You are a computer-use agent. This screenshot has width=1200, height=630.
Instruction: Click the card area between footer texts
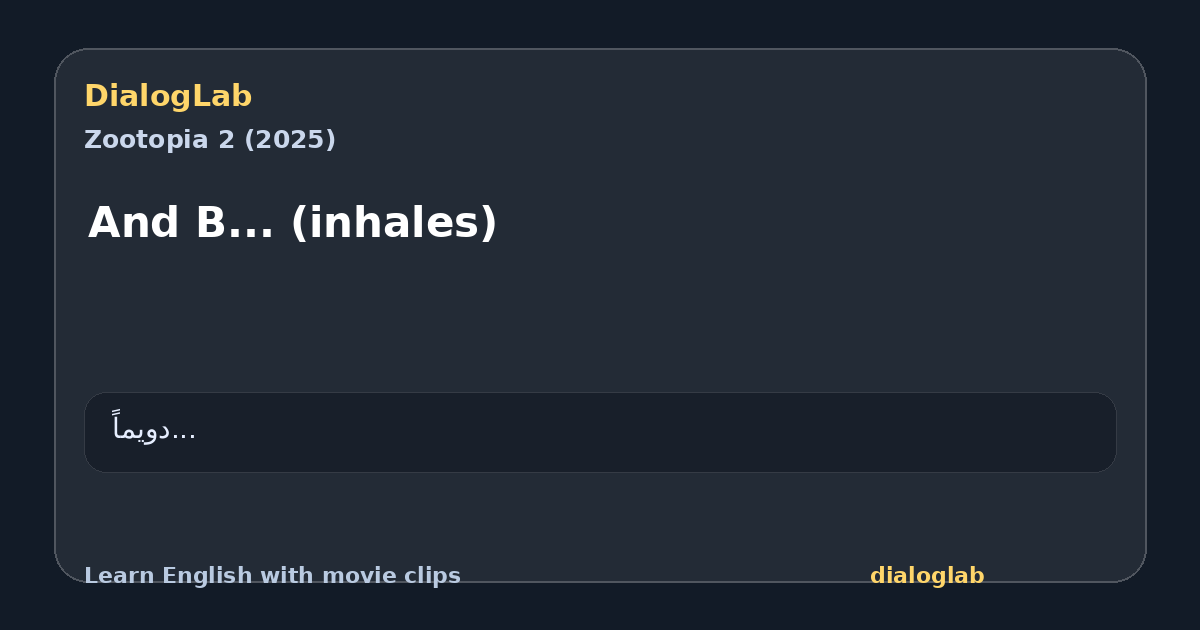coord(665,576)
